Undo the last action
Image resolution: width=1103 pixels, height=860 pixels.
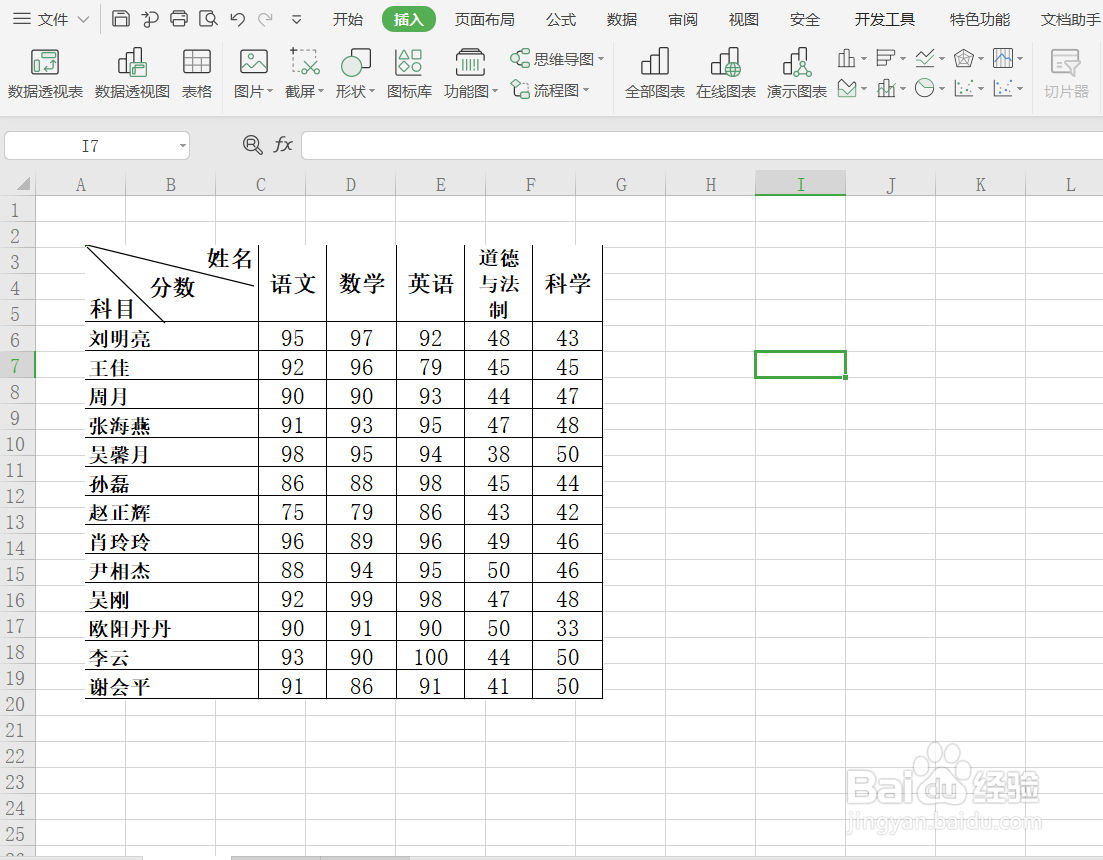coord(237,19)
